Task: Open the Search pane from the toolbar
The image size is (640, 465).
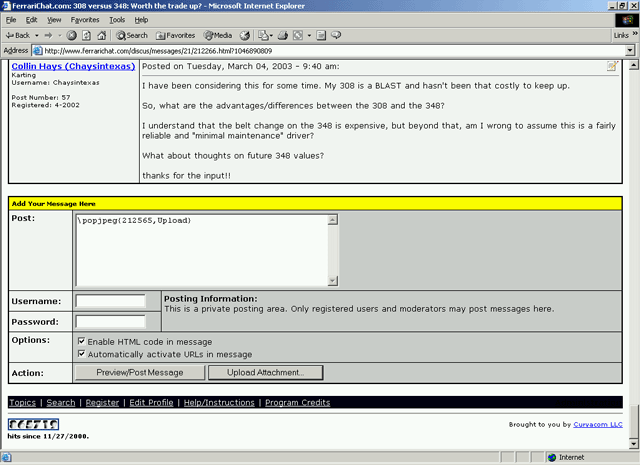Action: tap(131, 36)
